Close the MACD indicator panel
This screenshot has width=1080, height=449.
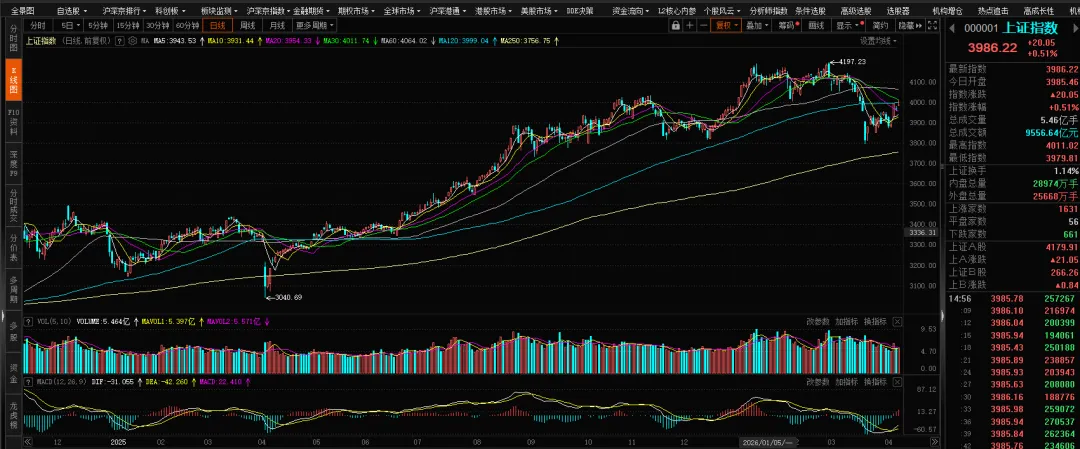[x=897, y=382]
